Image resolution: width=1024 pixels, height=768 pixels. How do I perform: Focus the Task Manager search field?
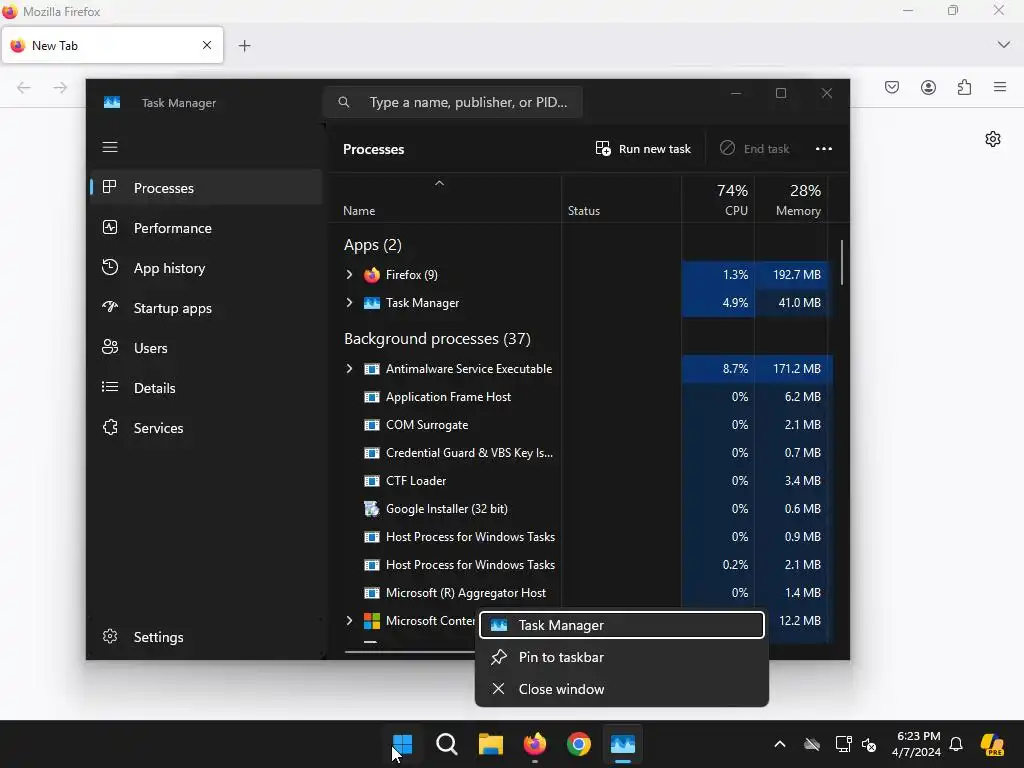(453, 103)
